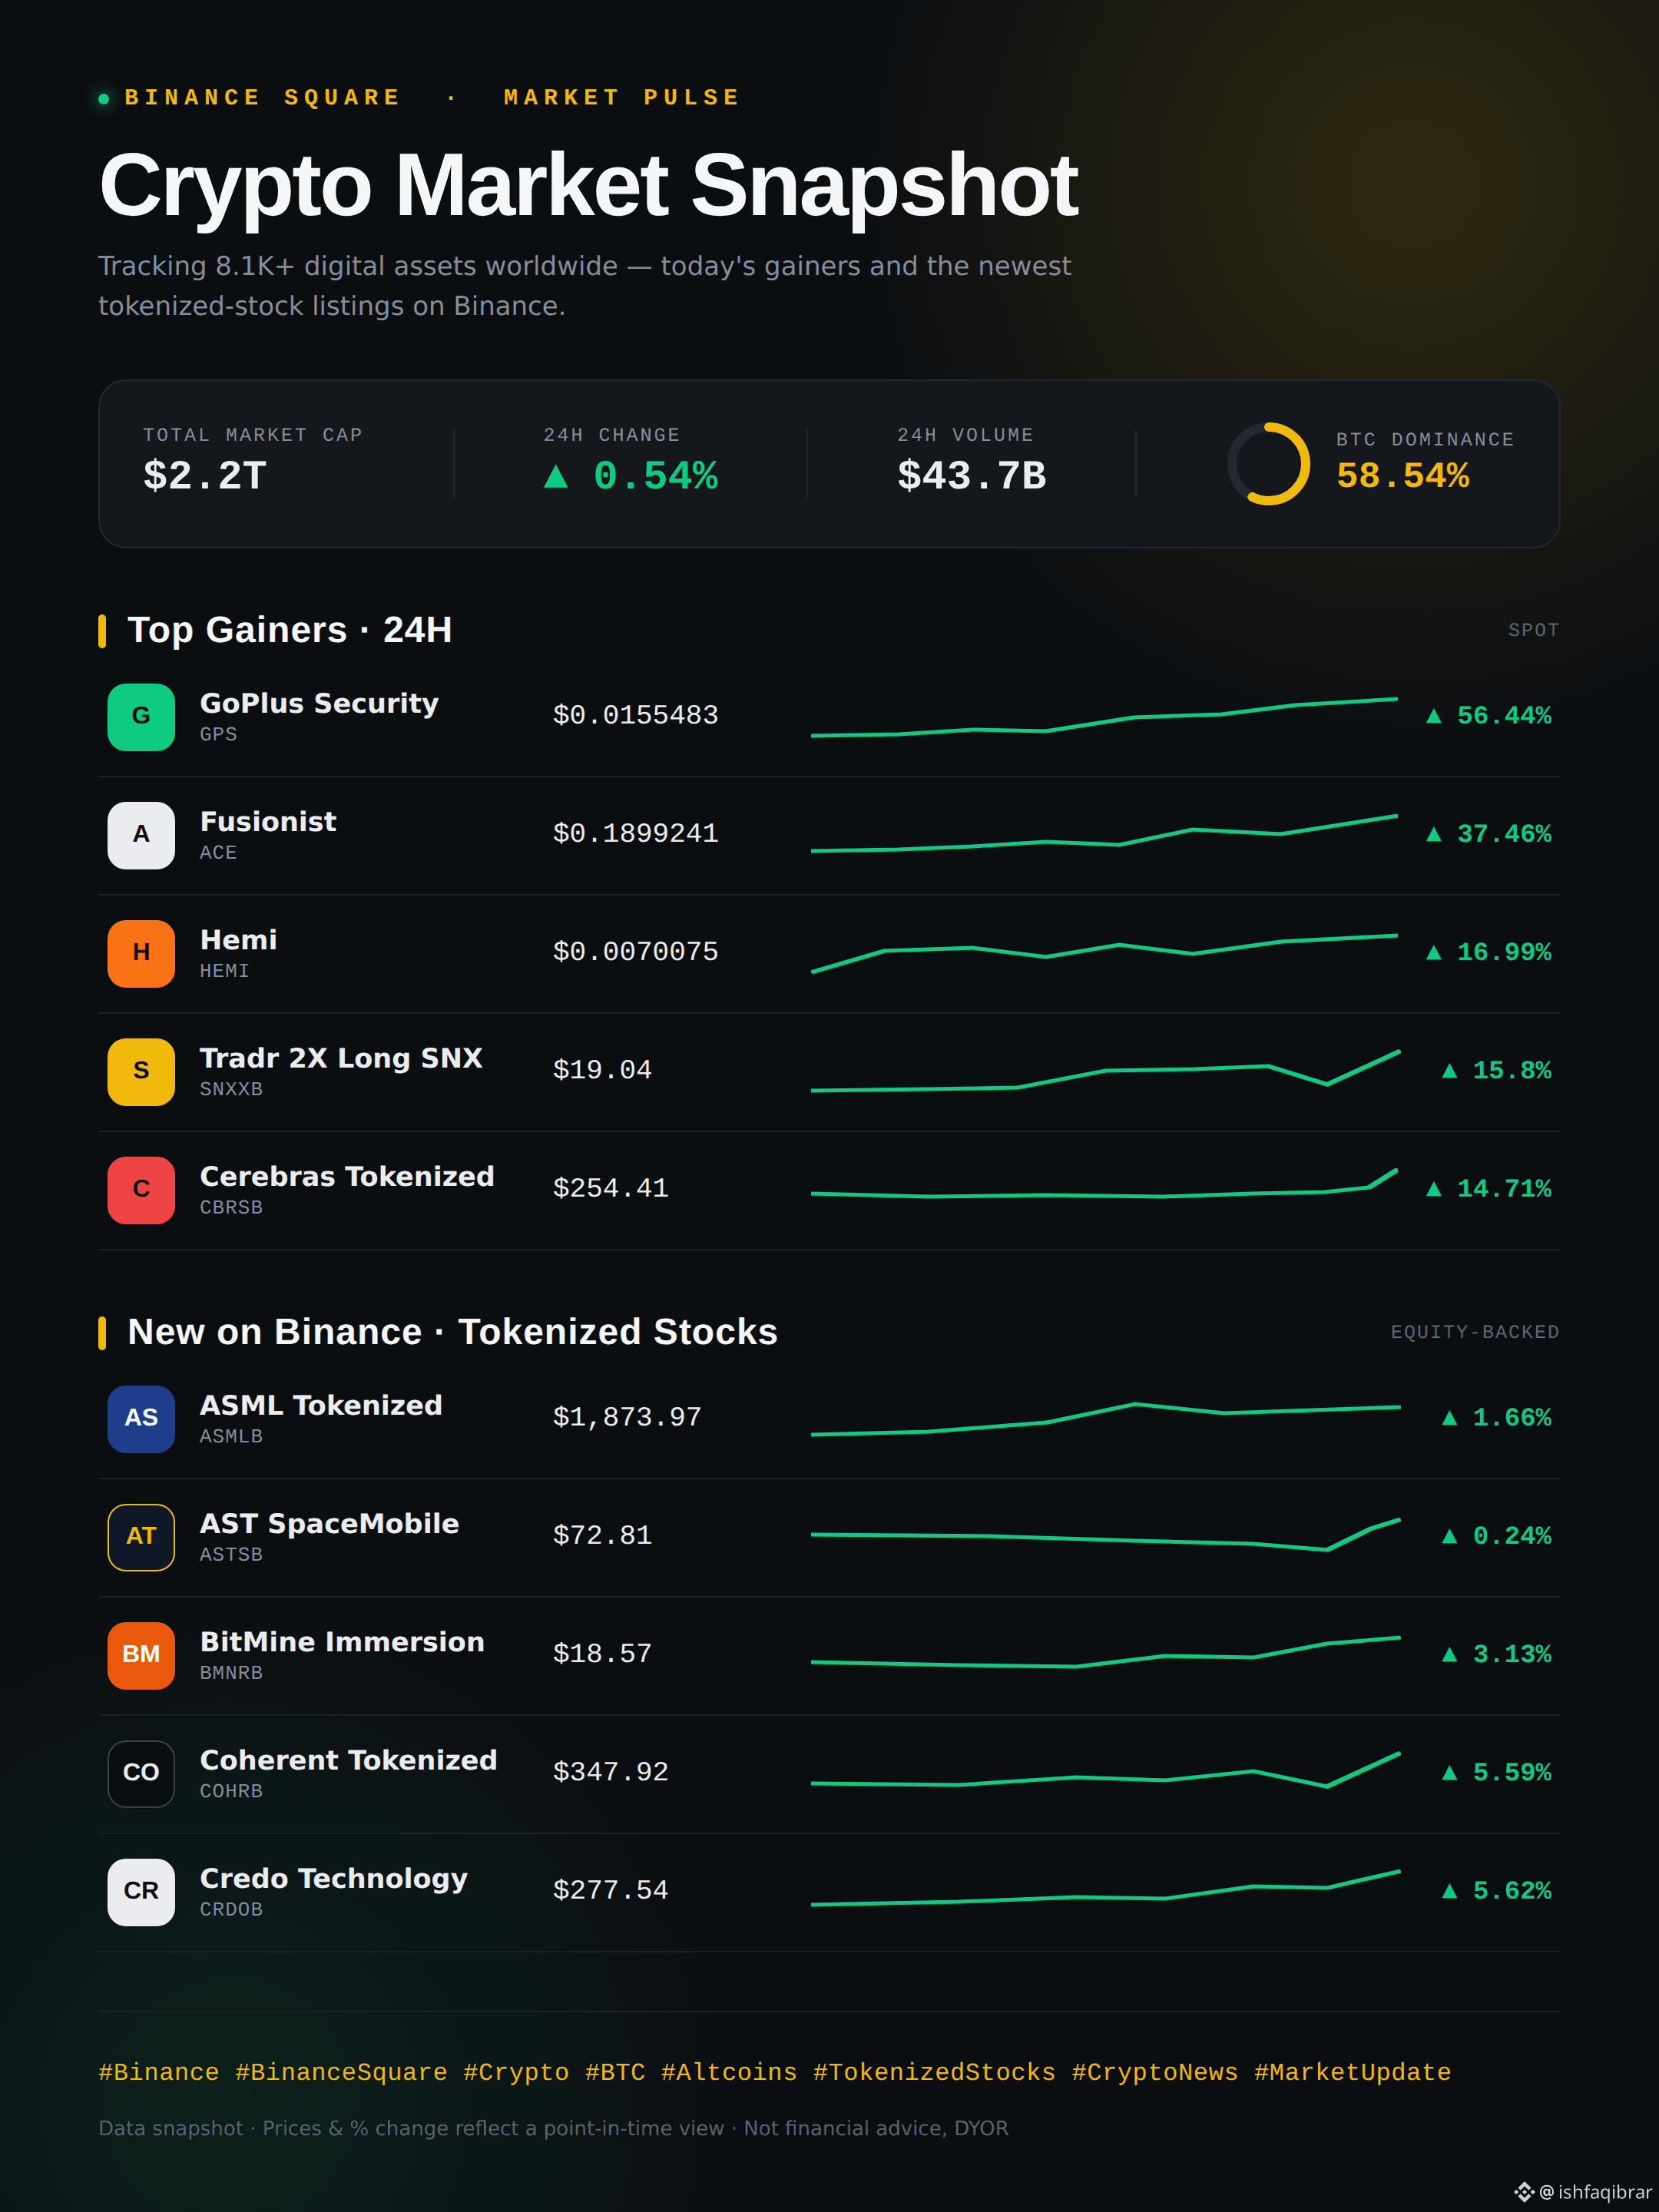
Task: Click the Coherent Tokenized CO icon
Action: (x=141, y=1773)
